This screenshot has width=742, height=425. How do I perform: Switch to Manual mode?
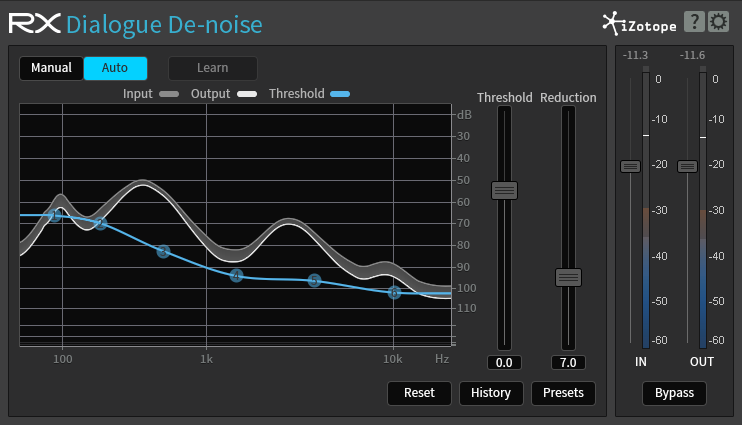tap(51, 68)
